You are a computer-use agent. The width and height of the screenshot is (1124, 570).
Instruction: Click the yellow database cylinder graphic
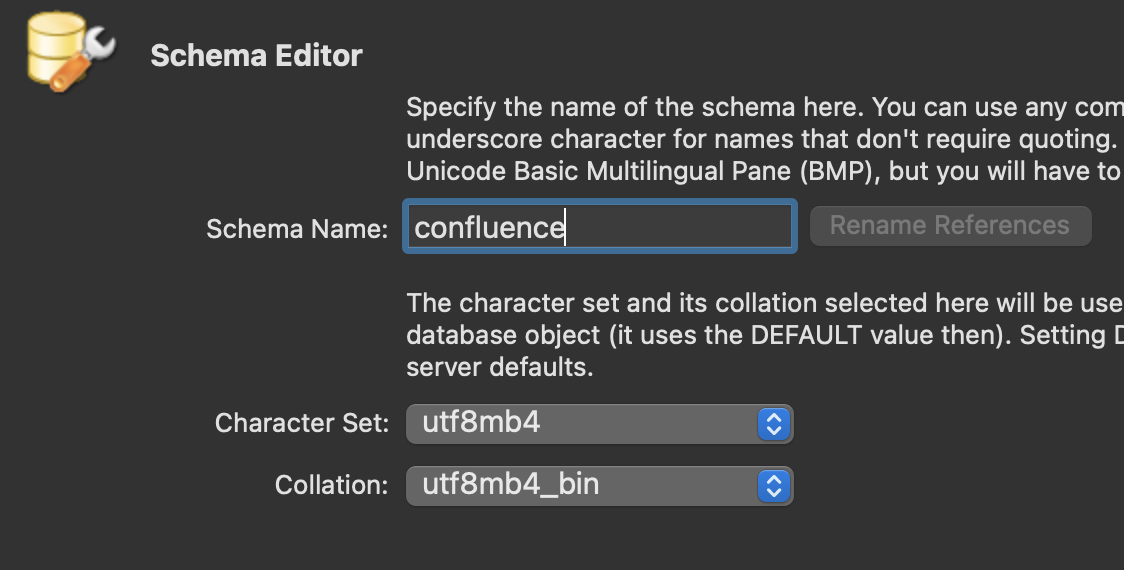click(x=55, y=47)
